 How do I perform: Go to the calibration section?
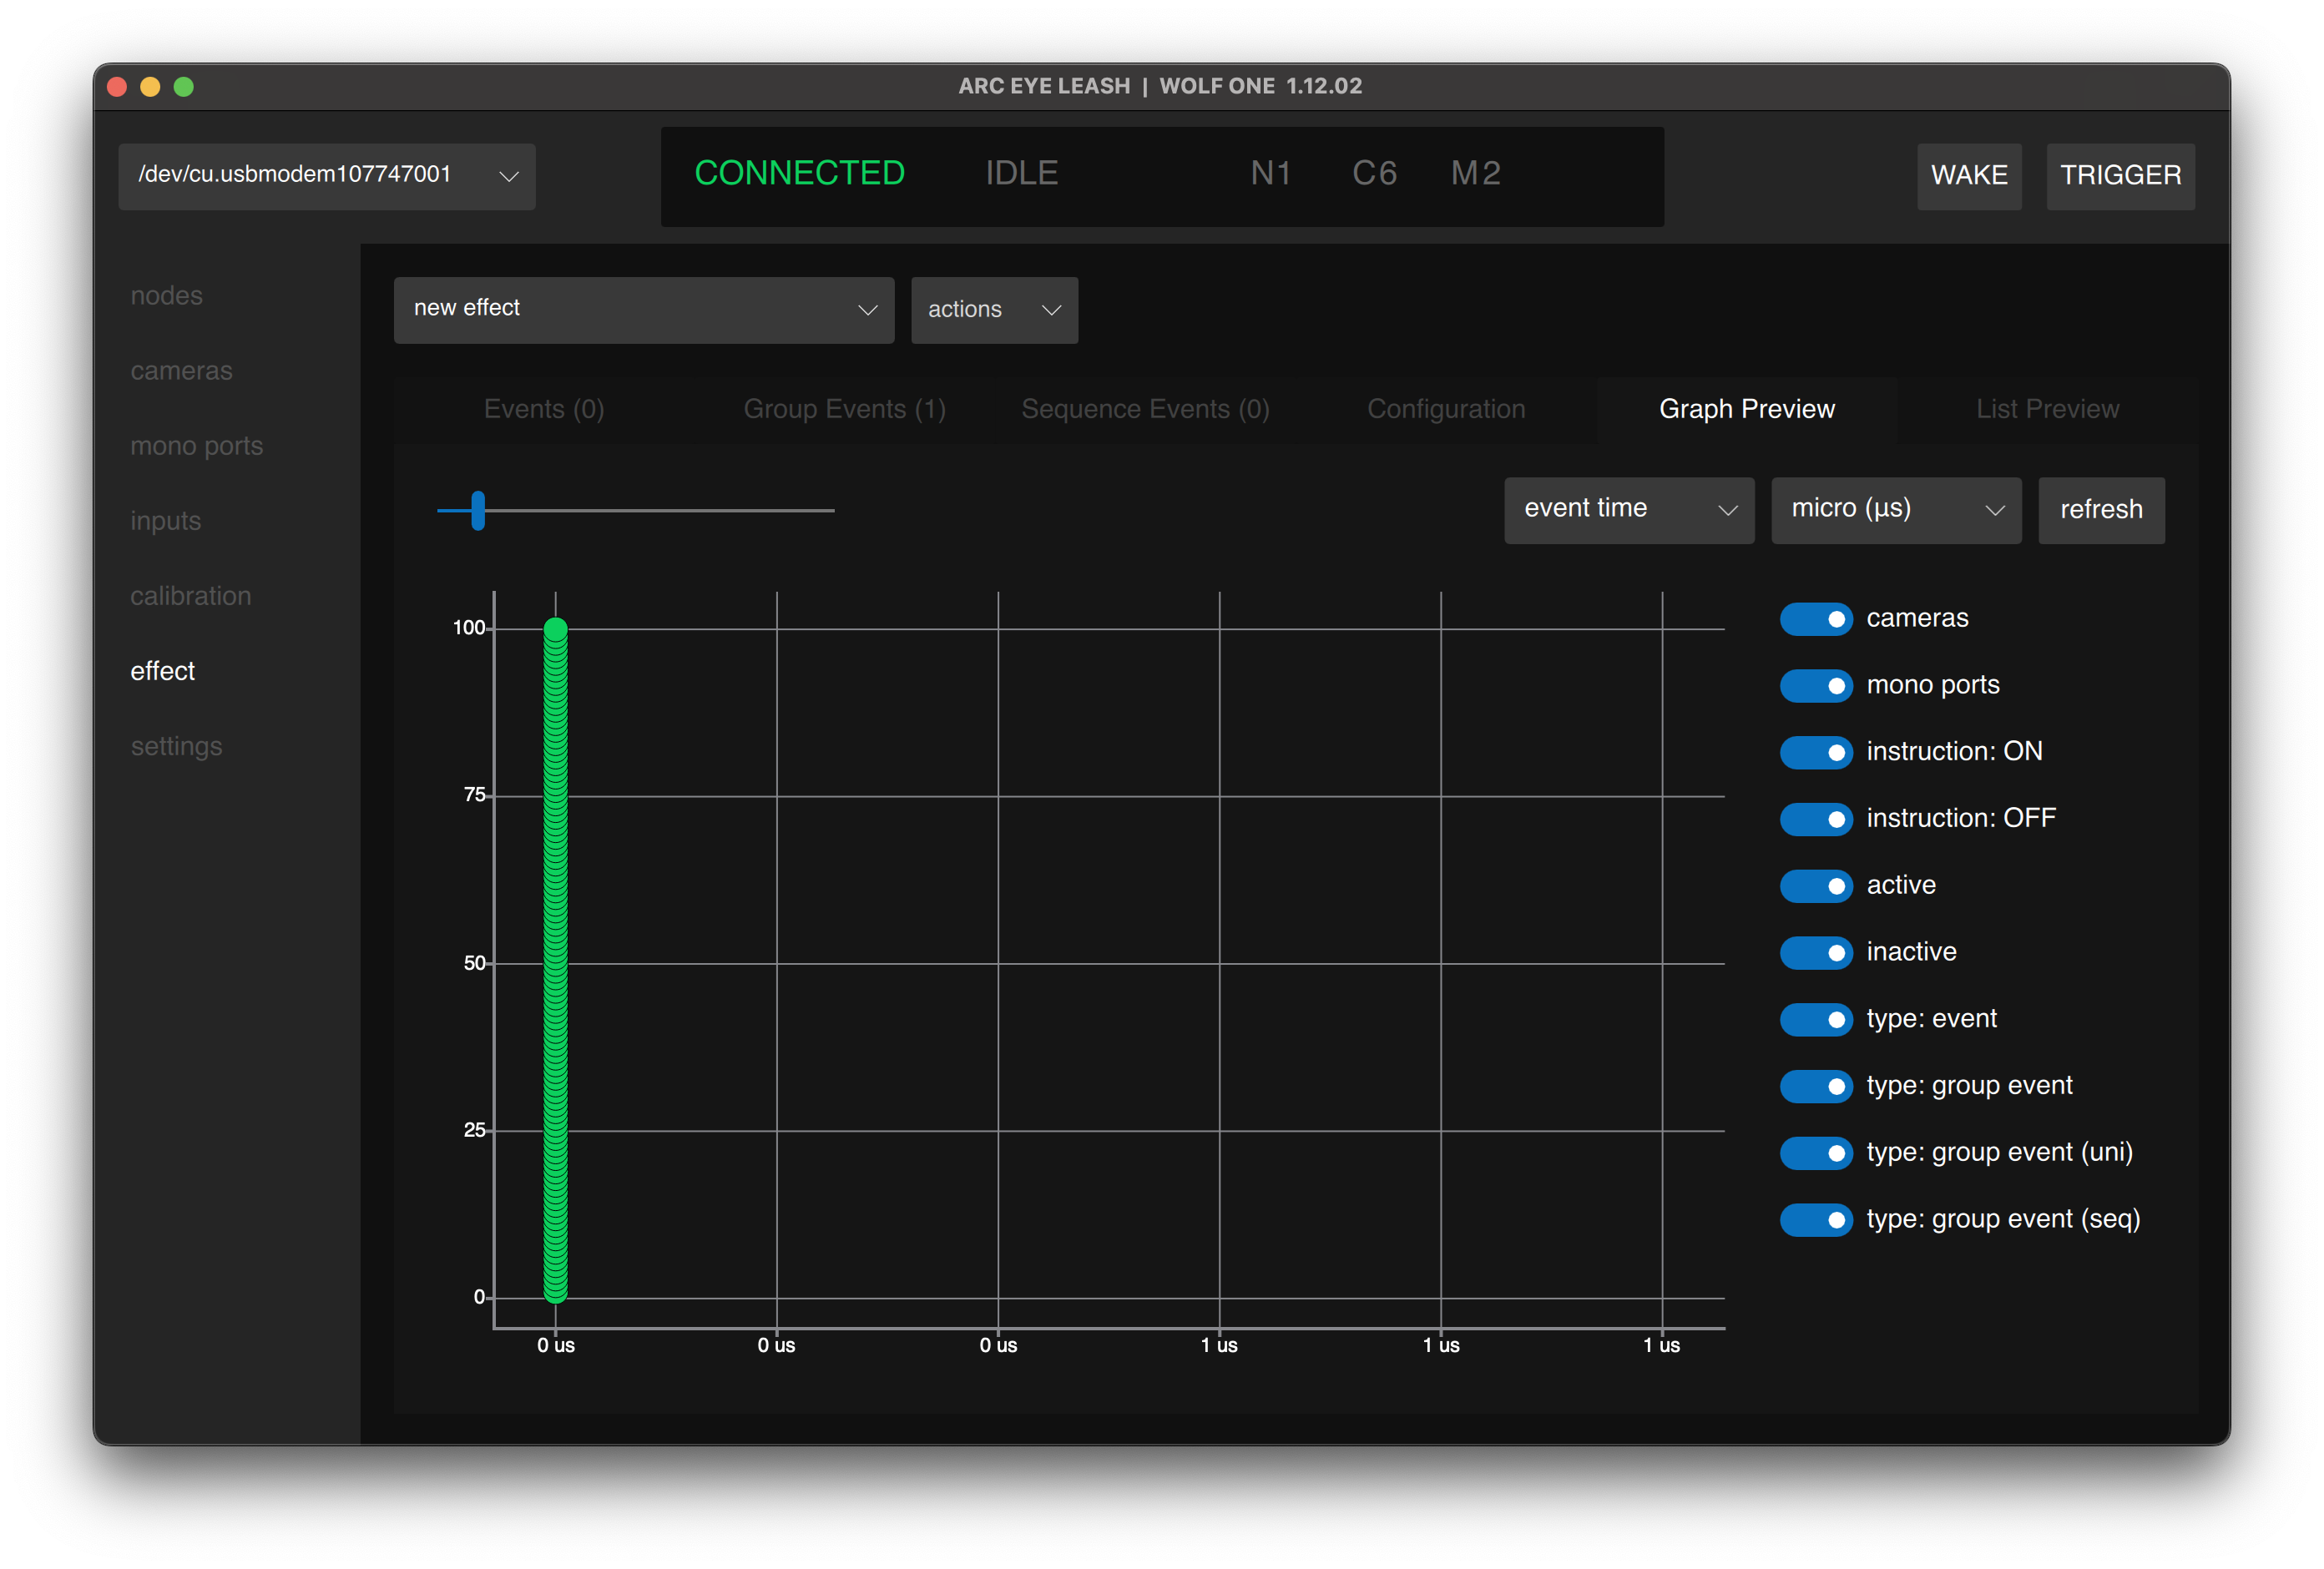click(x=190, y=596)
